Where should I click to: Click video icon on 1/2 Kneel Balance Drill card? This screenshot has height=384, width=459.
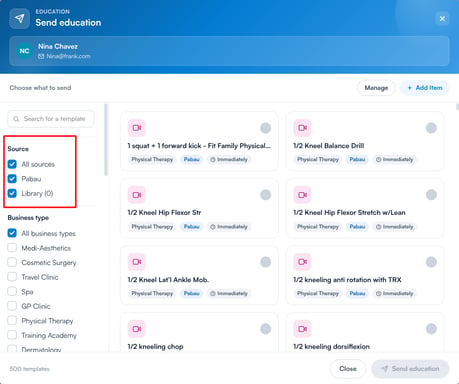point(302,128)
